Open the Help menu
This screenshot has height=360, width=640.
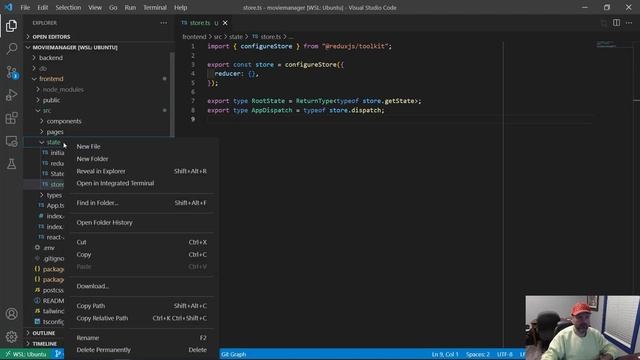click(180, 7)
